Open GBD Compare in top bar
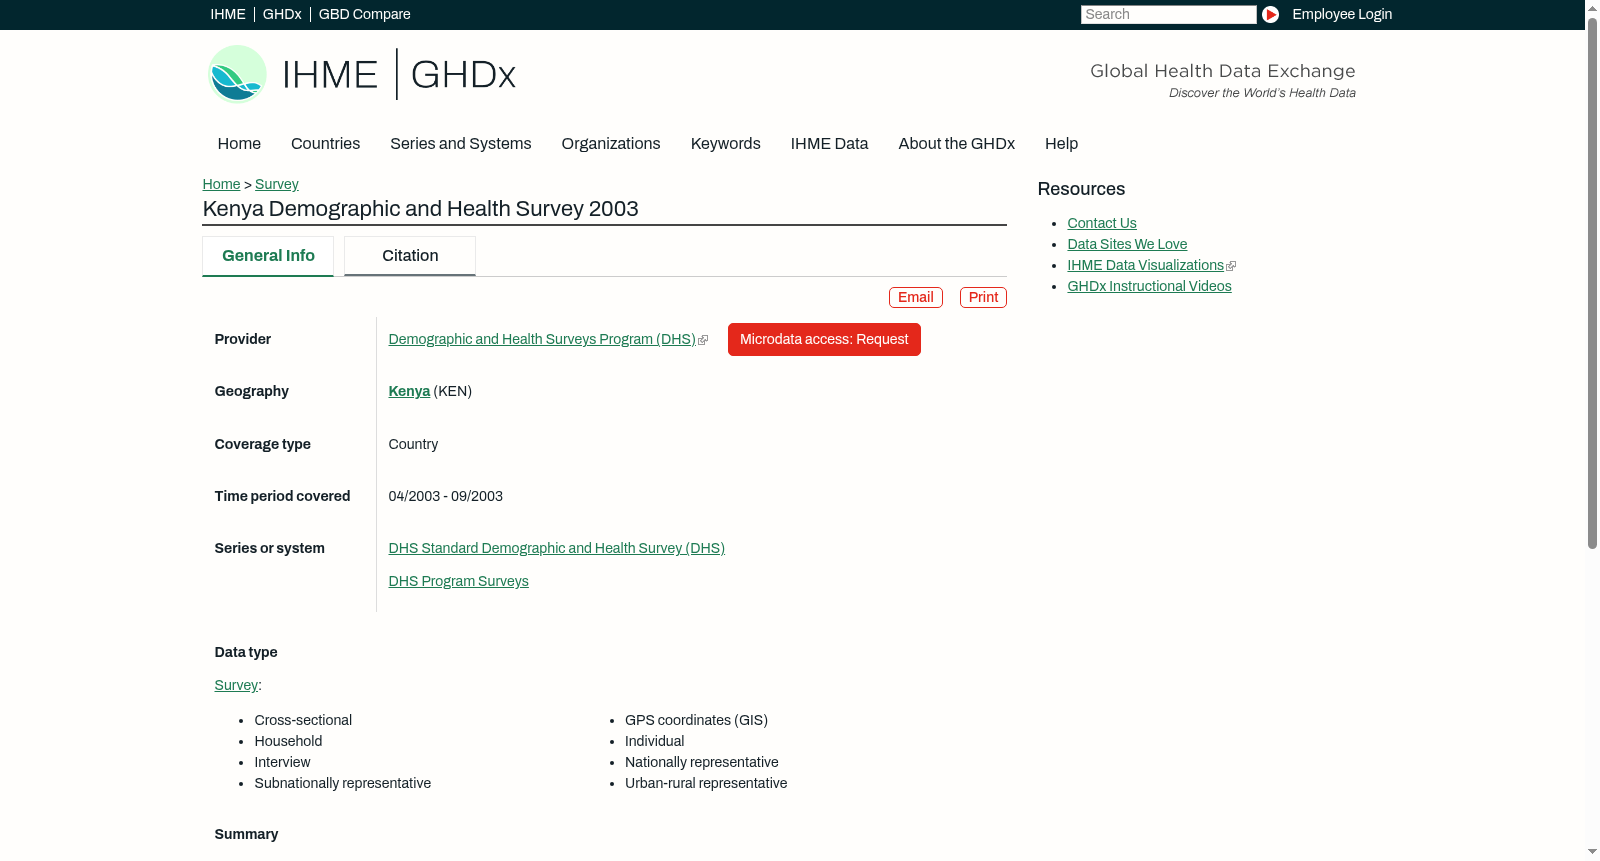Image resolution: width=1600 pixels, height=861 pixels. point(364,14)
